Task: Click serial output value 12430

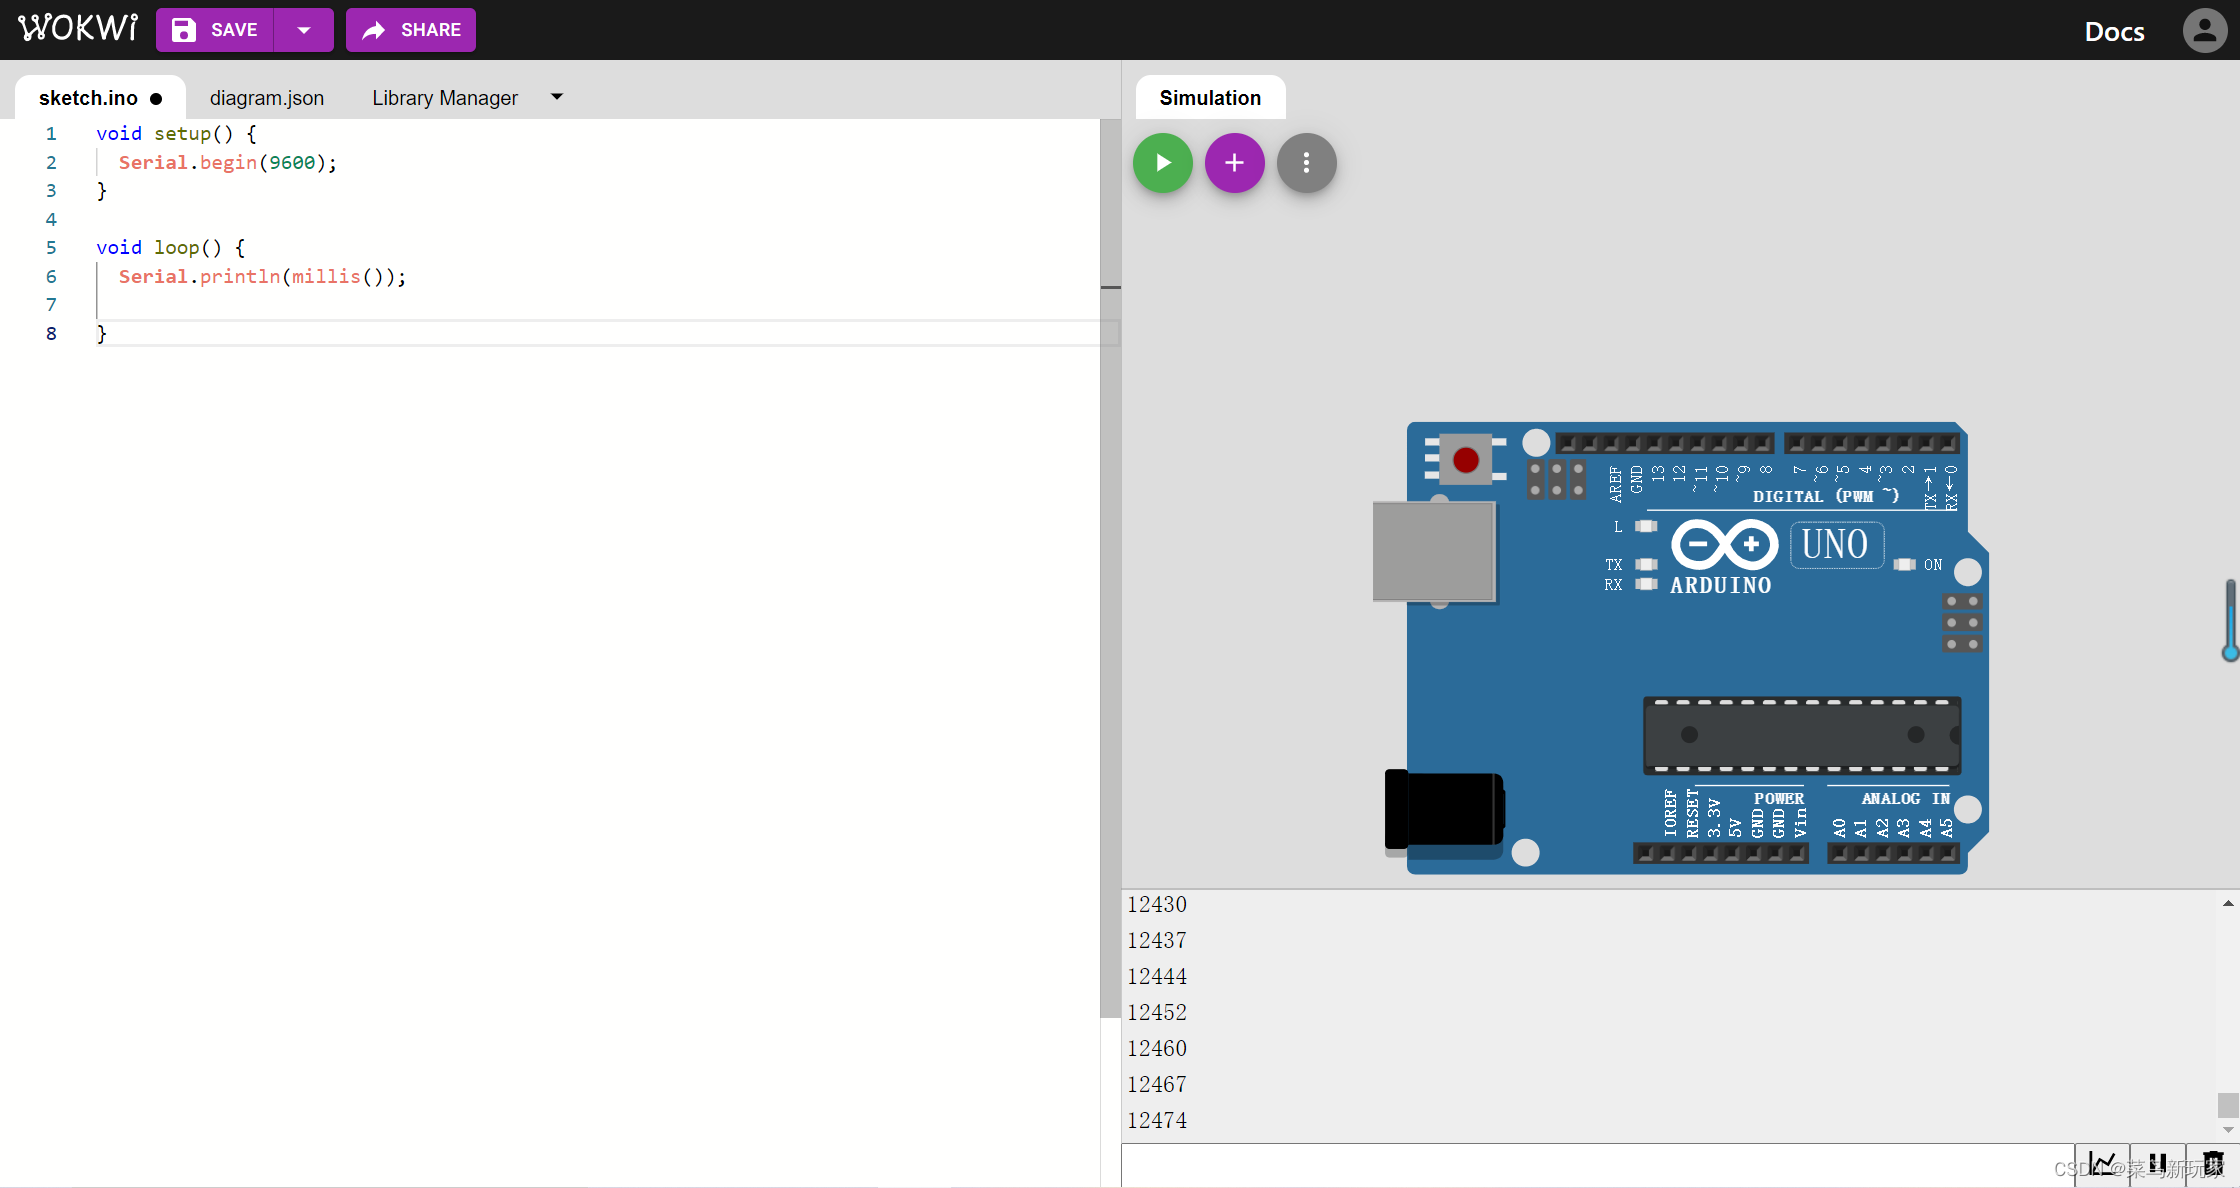Action: coord(1157,904)
